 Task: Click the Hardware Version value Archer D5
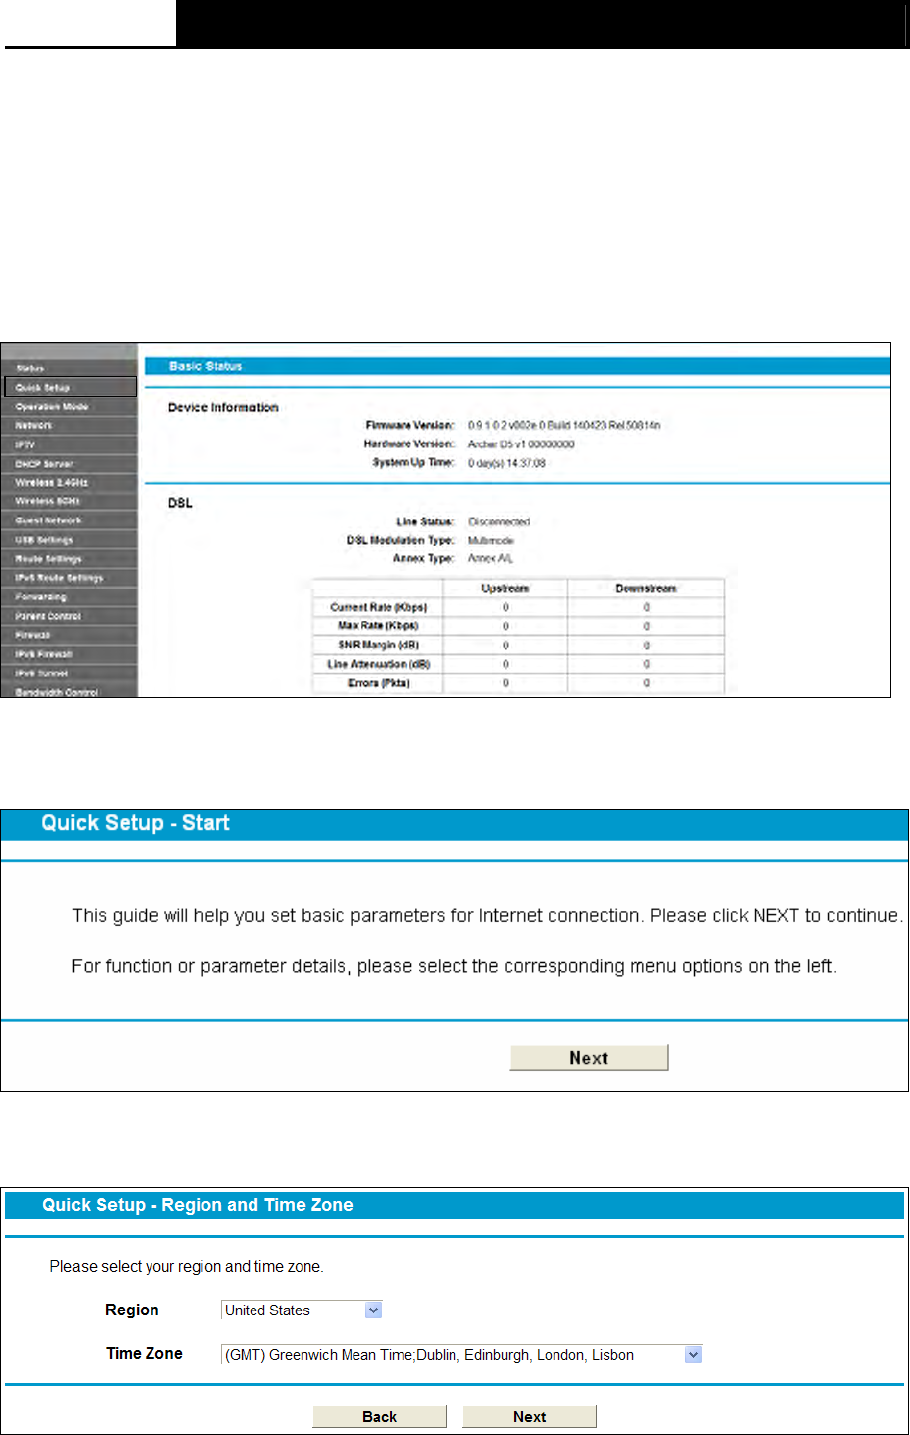pyautogui.click(x=521, y=444)
